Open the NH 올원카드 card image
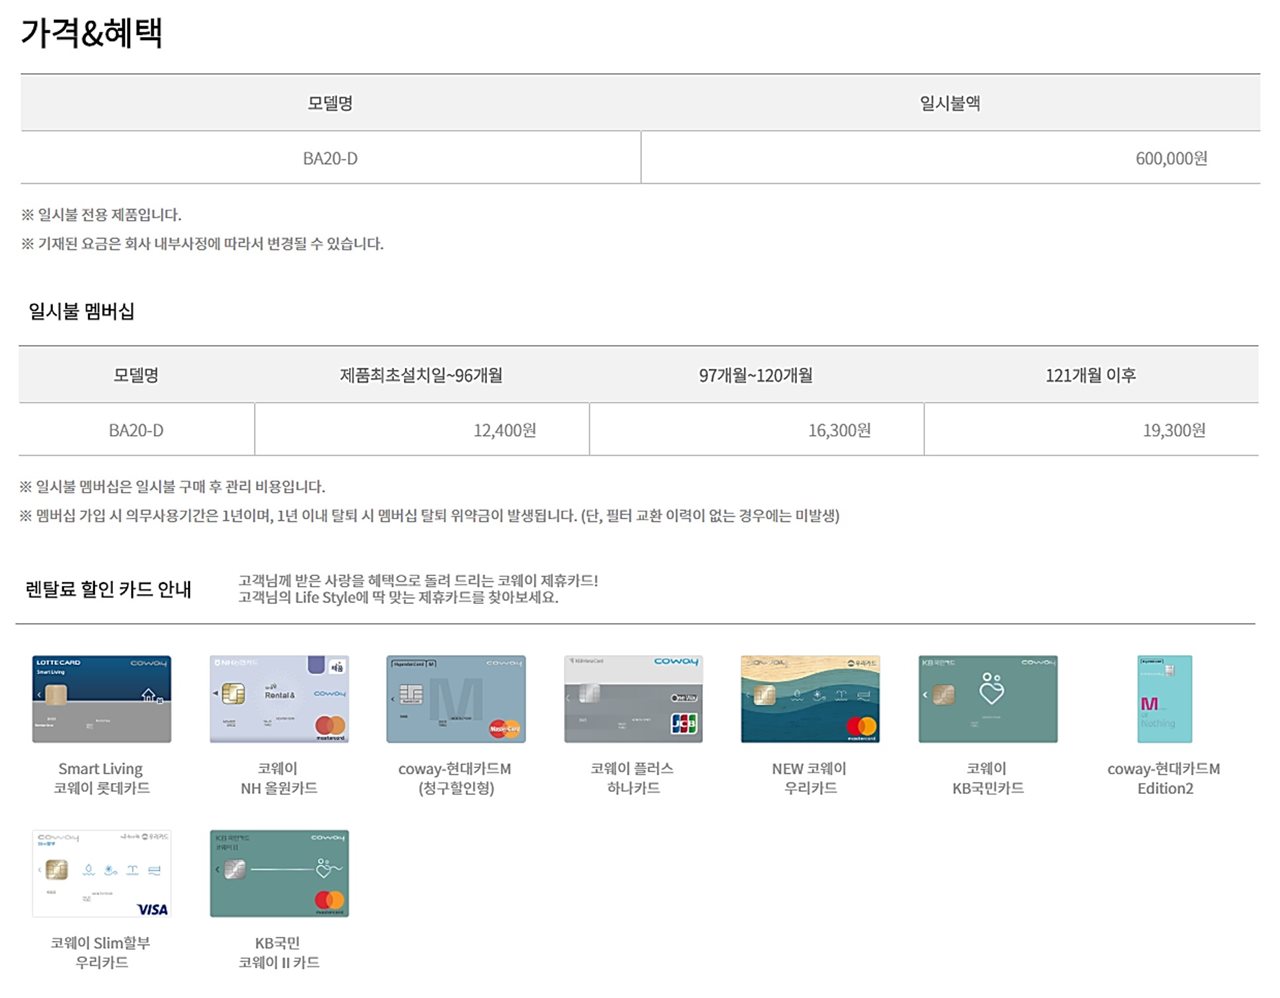The height and width of the screenshot is (998, 1280). coord(279,699)
